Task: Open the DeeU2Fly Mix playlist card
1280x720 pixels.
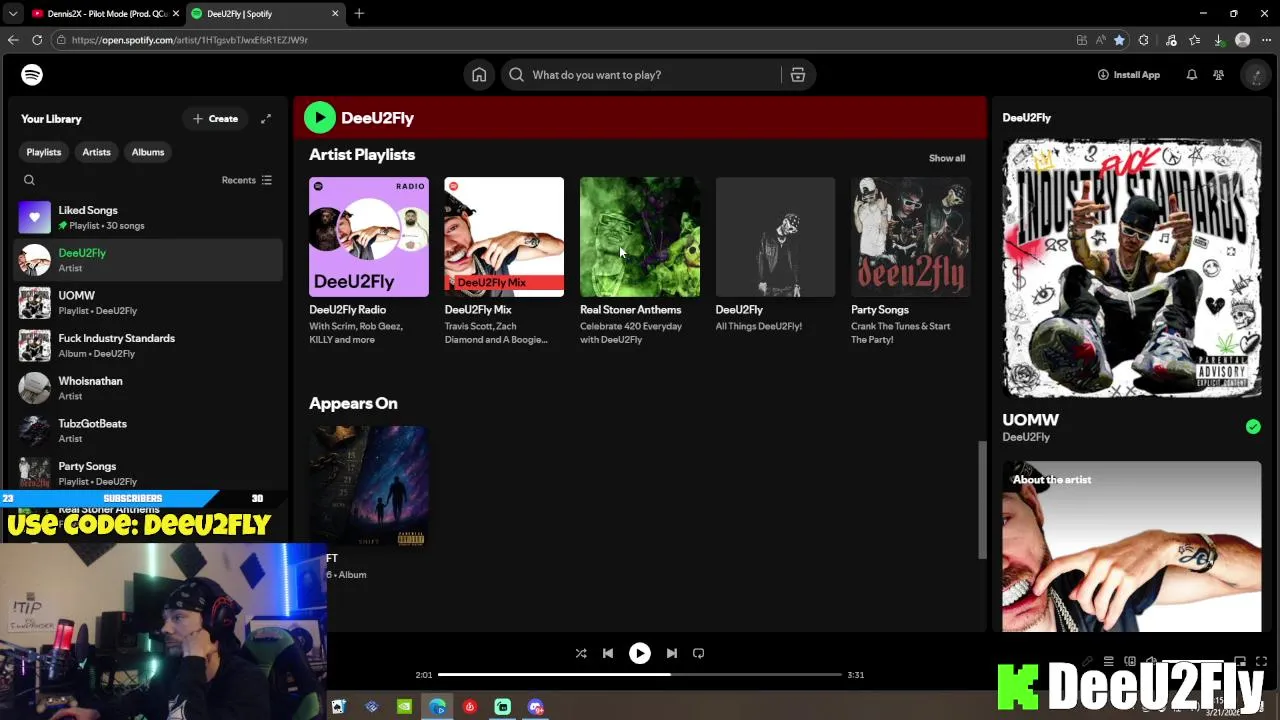Action: [504, 262]
